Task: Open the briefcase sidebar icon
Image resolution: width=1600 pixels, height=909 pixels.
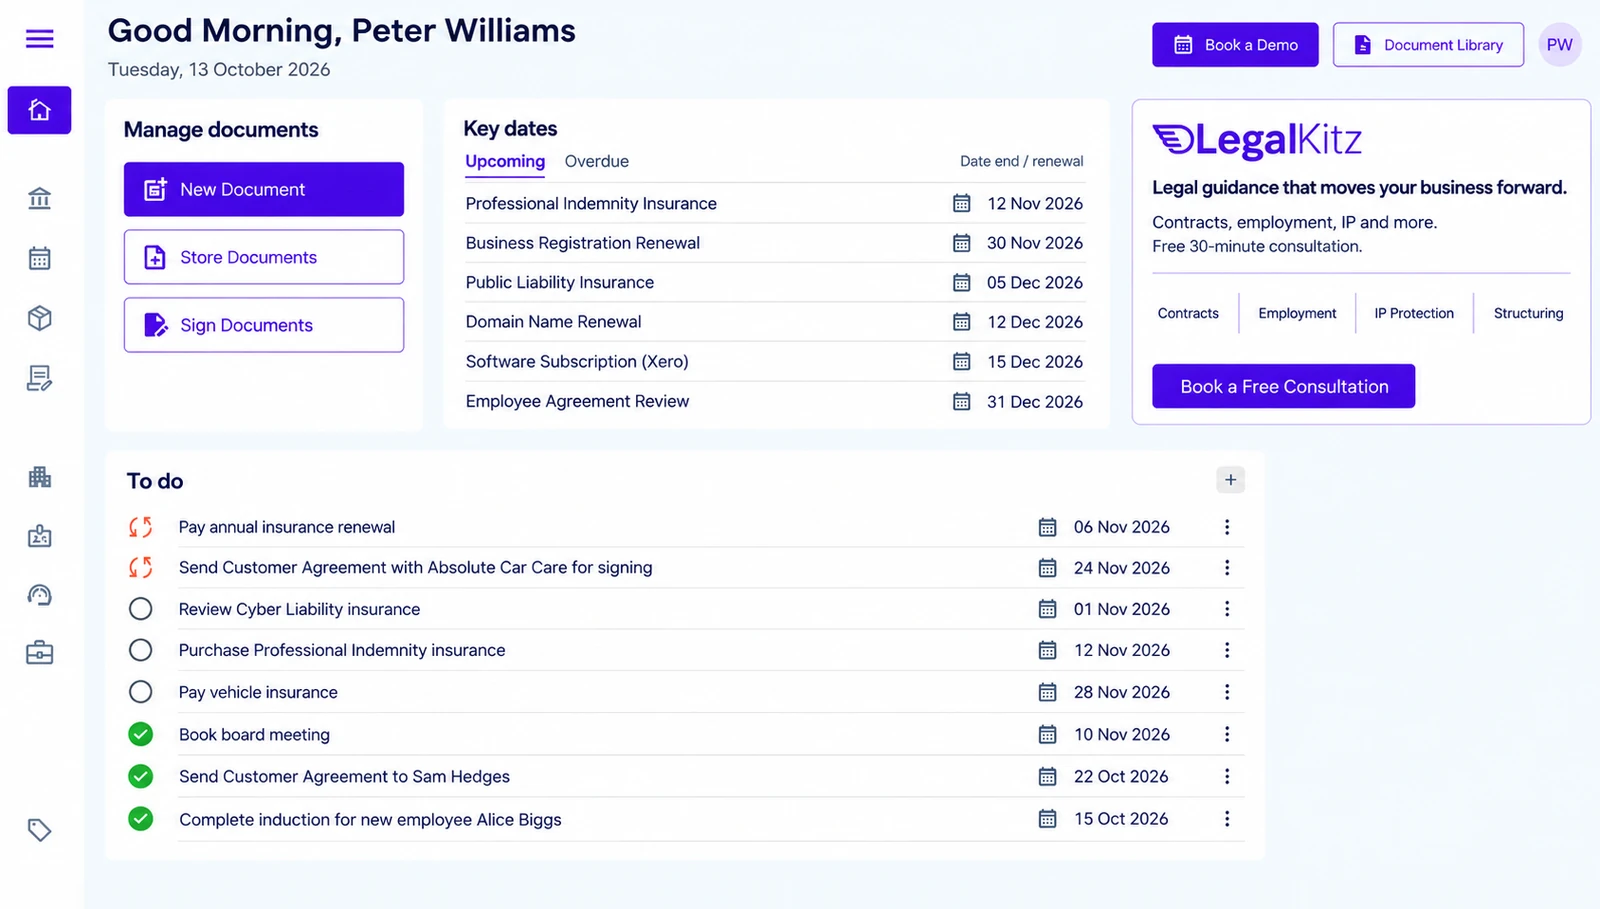Action: click(x=40, y=653)
